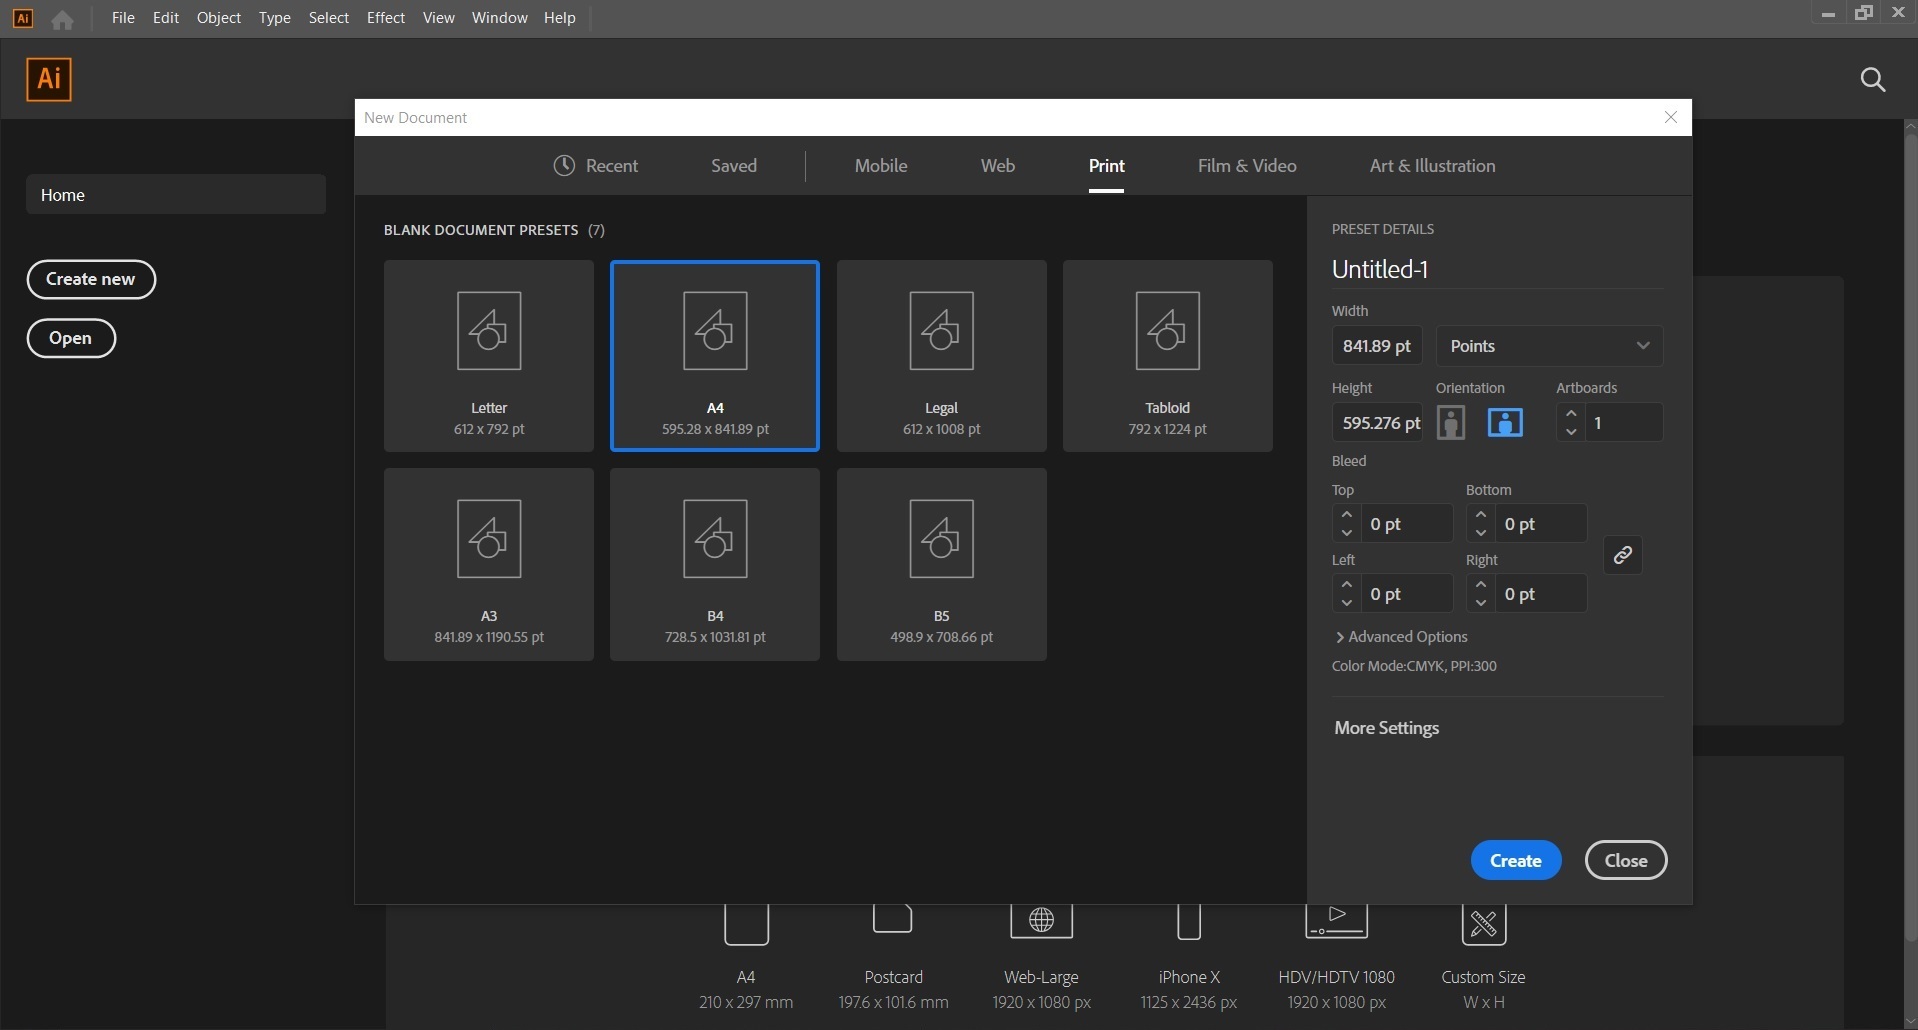Click the Height input field
This screenshot has width=1918, height=1030.
(1377, 423)
